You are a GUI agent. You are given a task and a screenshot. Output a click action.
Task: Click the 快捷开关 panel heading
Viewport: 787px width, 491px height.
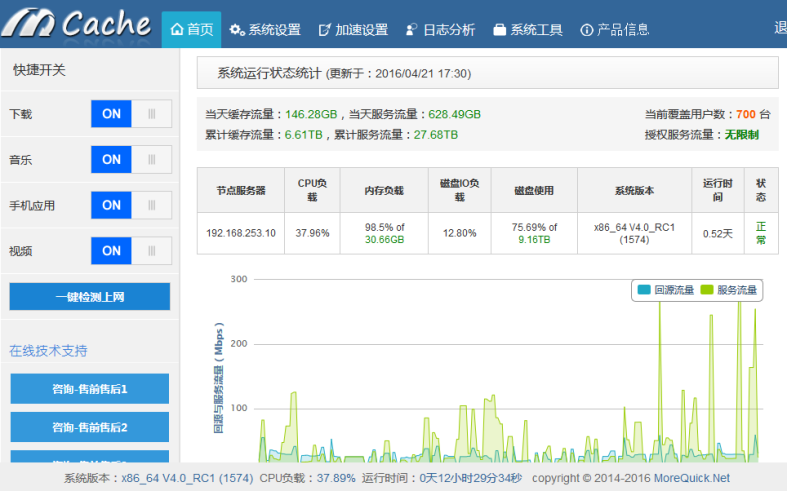click(x=39, y=70)
